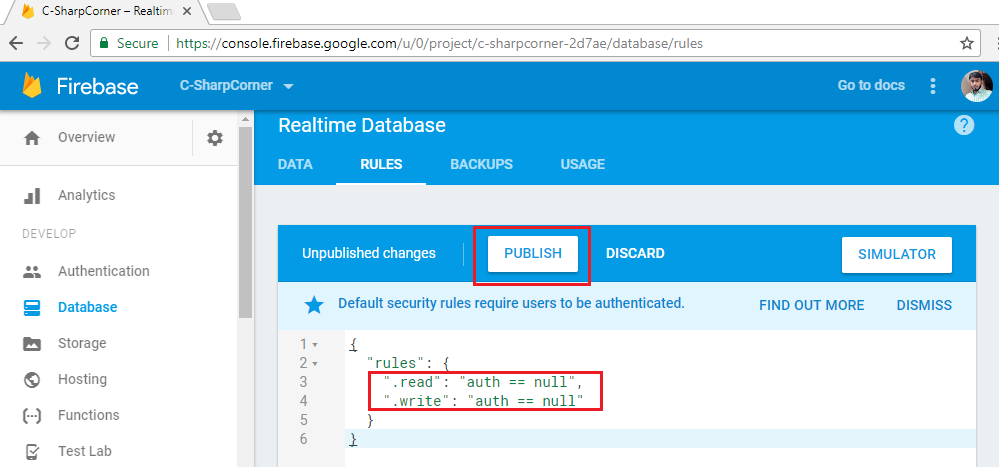Click the Database sidebar icon
Viewport: 999px width, 467px height.
(32, 307)
